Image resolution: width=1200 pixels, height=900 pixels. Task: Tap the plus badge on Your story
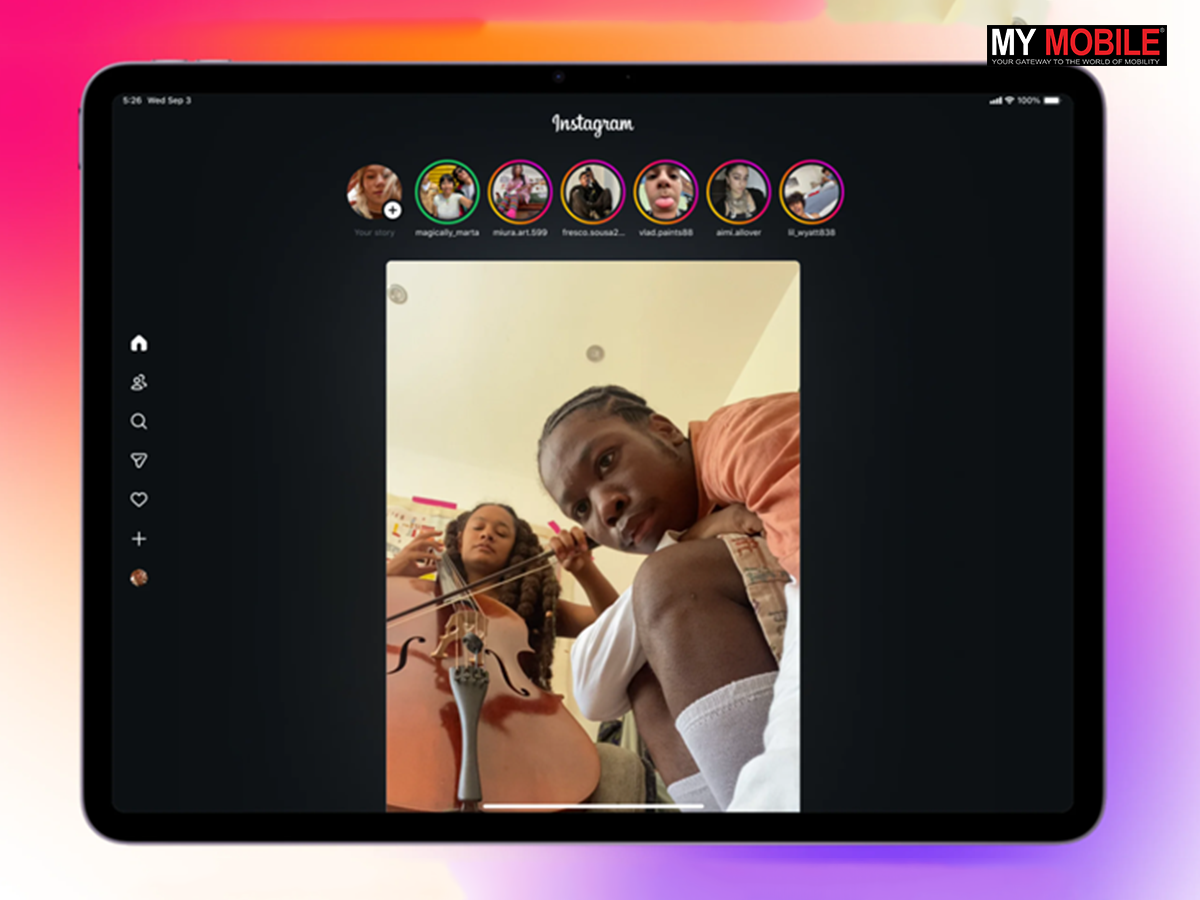pos(392,210)
